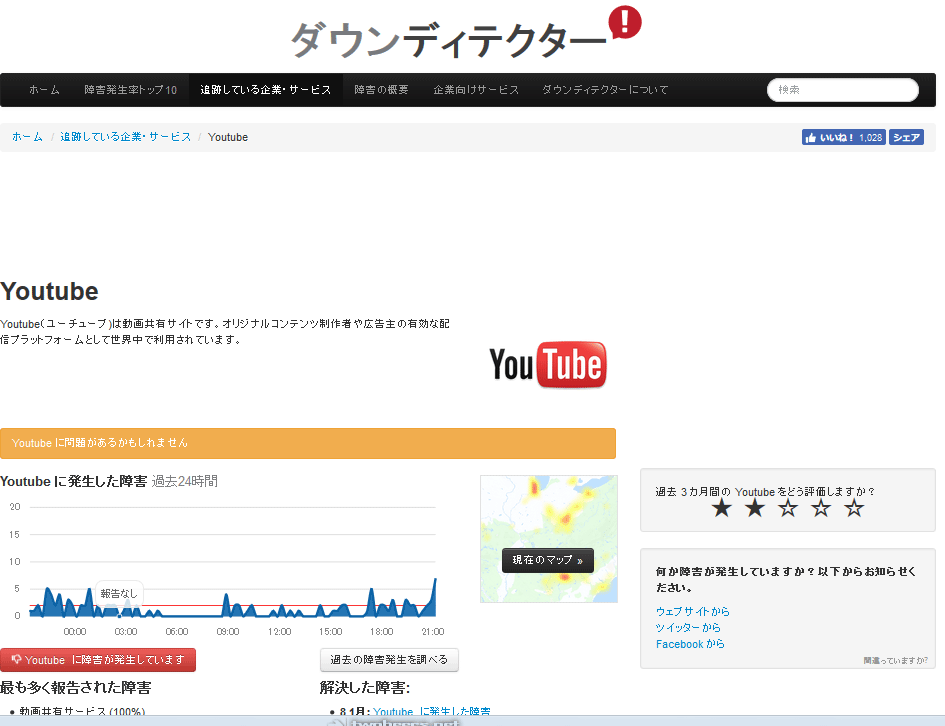
Task: Click the YouTube logo image
Action: [x=548, y=365]
